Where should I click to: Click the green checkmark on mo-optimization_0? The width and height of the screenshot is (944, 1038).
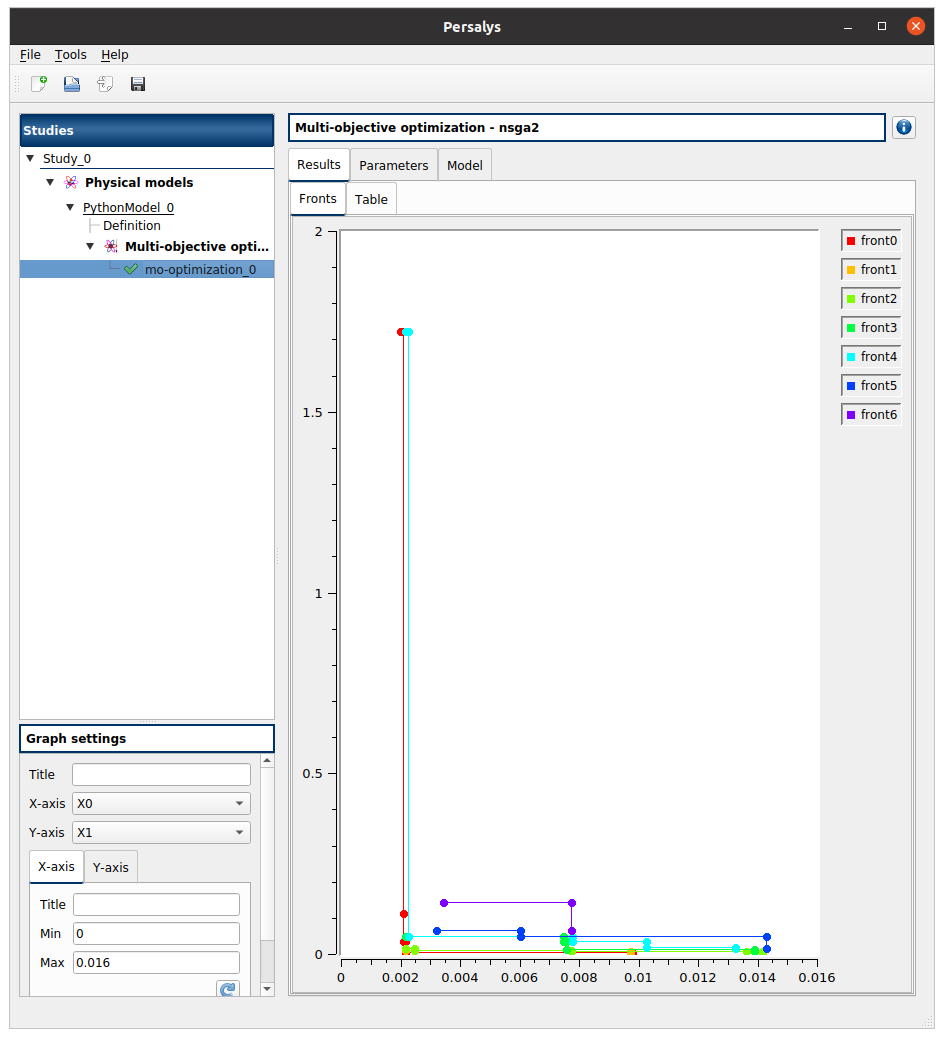click(x=130, y=270)
